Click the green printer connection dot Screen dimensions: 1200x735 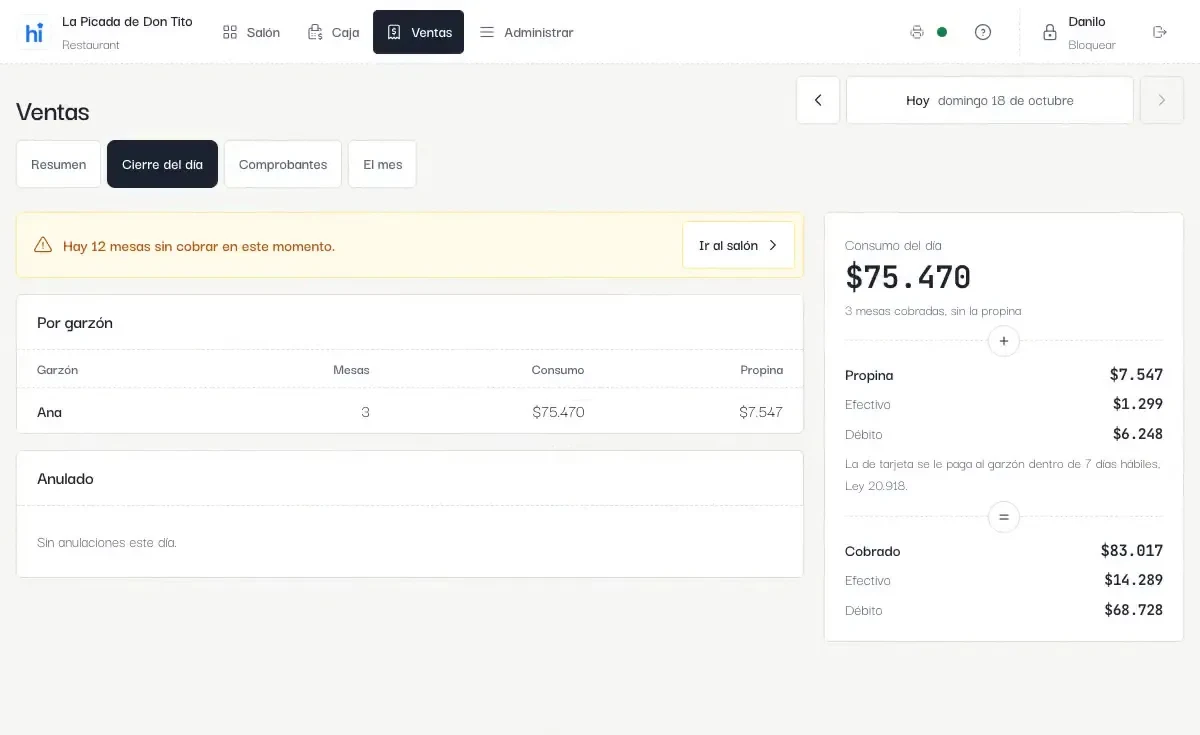942,32
